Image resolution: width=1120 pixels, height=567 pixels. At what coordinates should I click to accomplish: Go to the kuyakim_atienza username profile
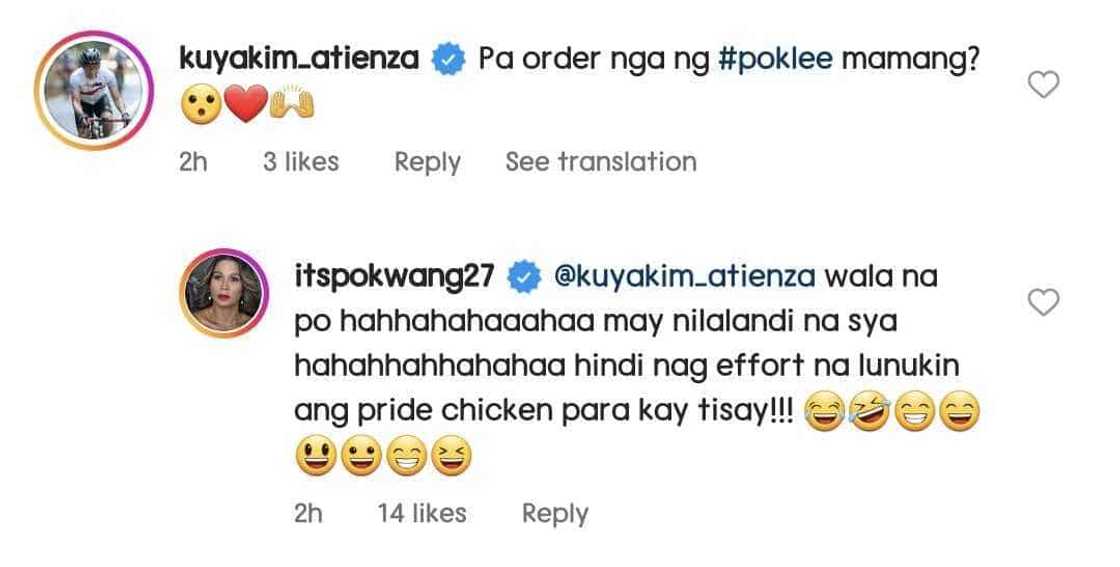pos(299,60)
